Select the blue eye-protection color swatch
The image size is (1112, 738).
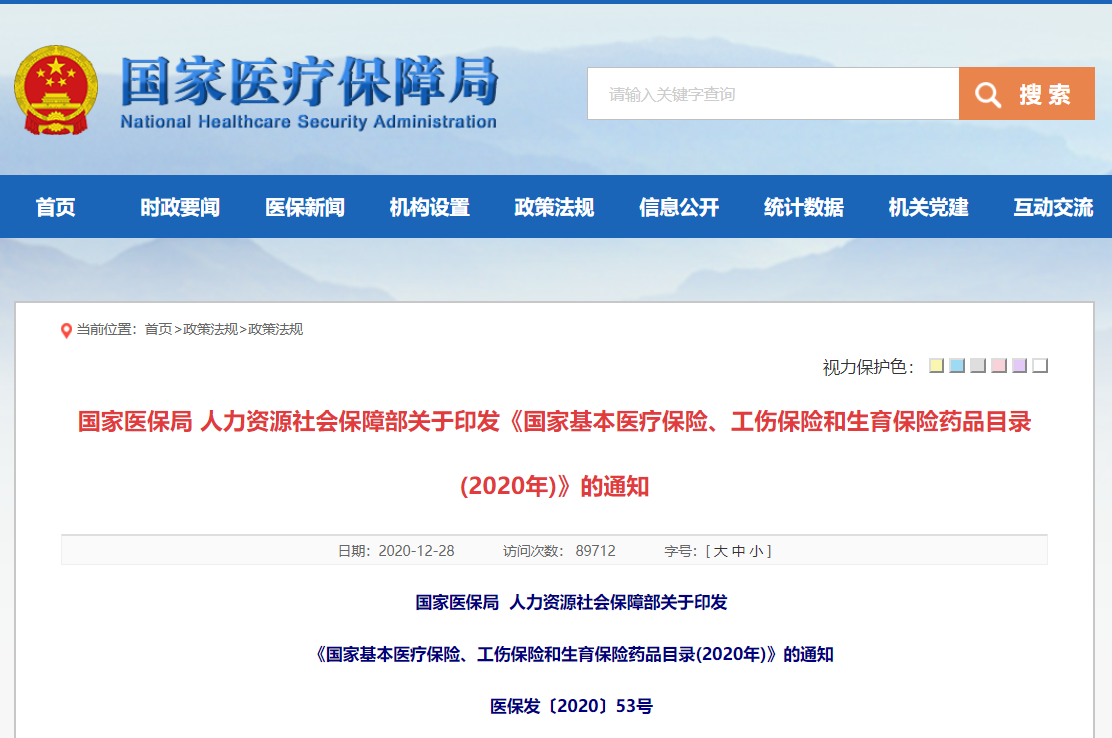pos(957,366)
